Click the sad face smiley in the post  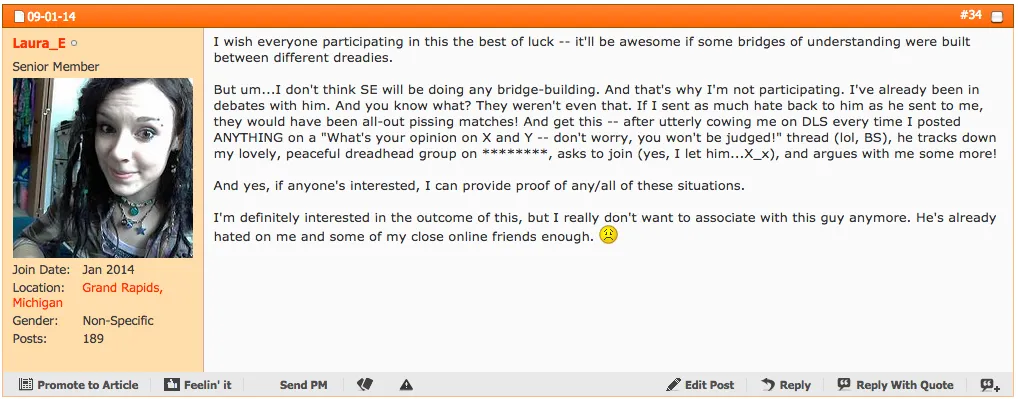point(608,235)
